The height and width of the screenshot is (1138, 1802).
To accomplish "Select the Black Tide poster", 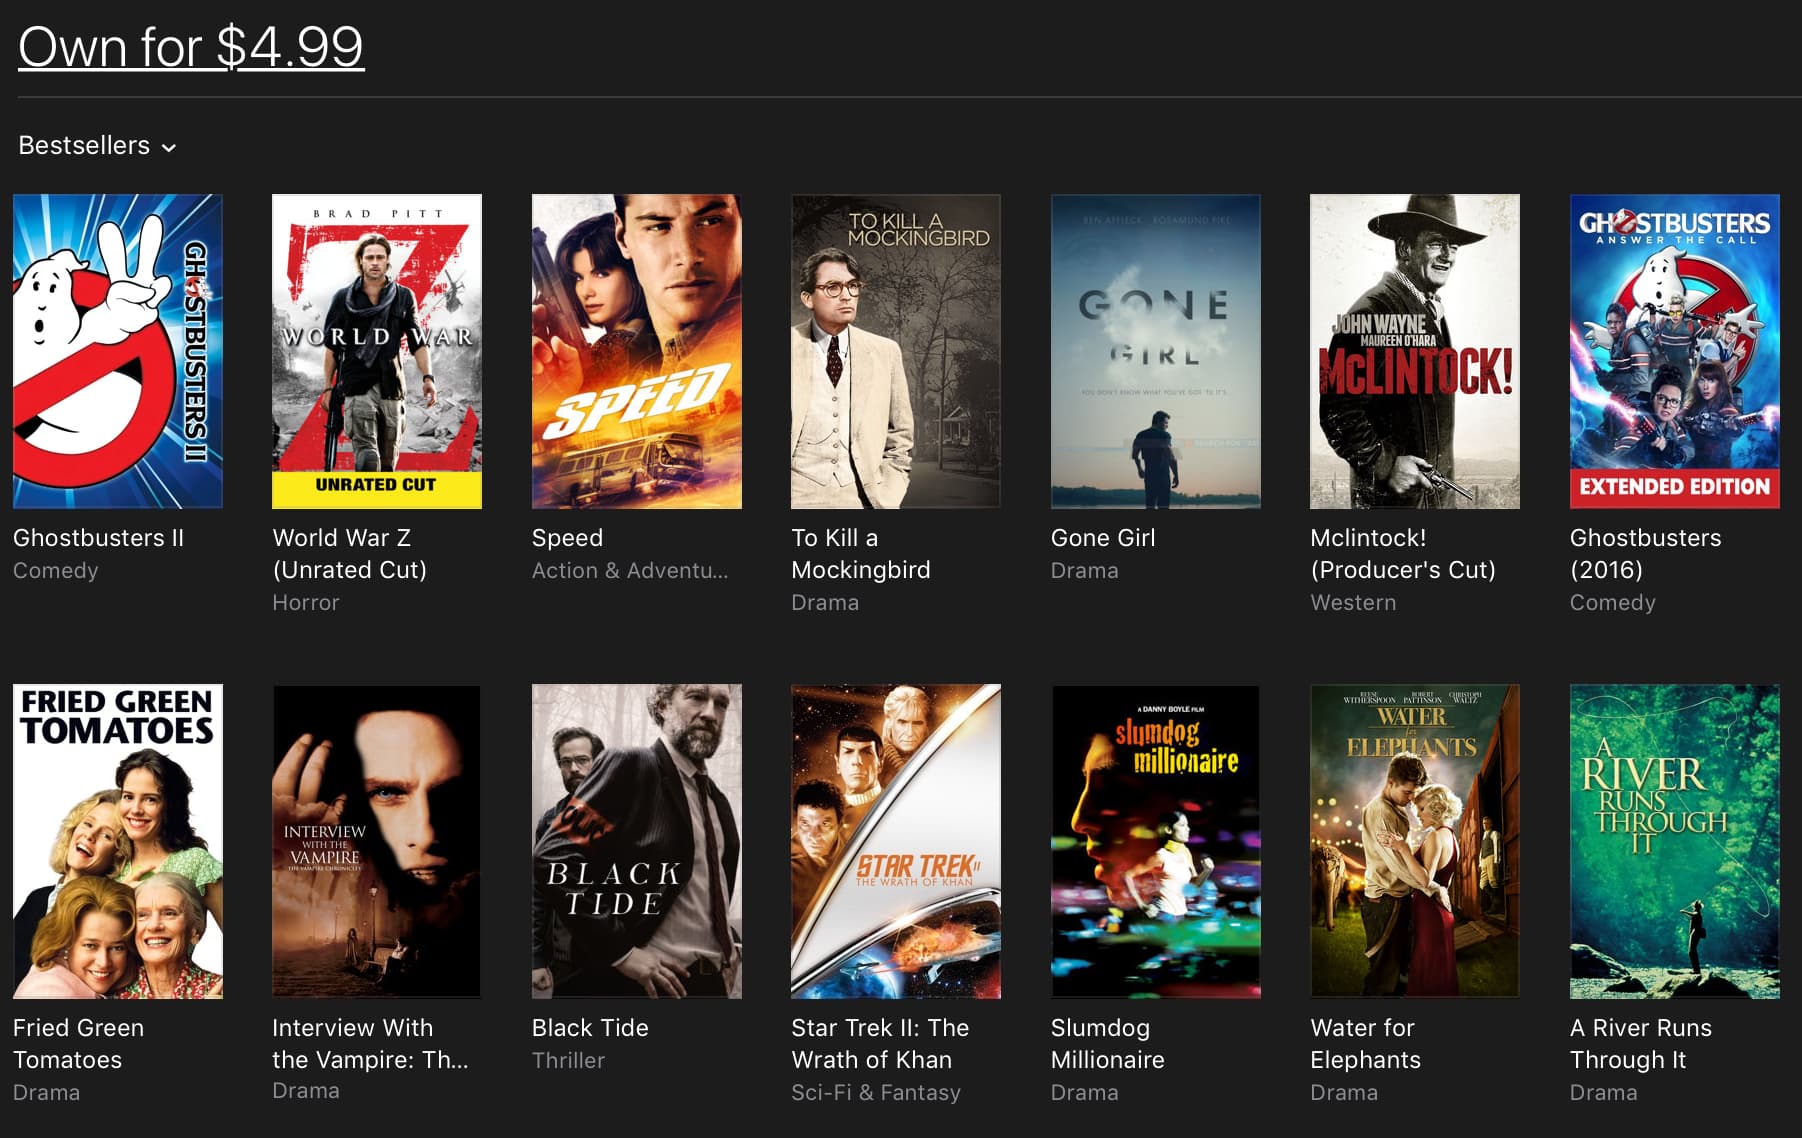I will tap(637, 841).
